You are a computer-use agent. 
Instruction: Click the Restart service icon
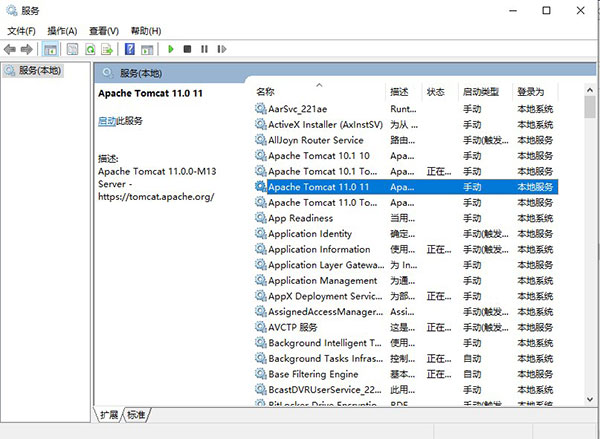click(222, 49)
